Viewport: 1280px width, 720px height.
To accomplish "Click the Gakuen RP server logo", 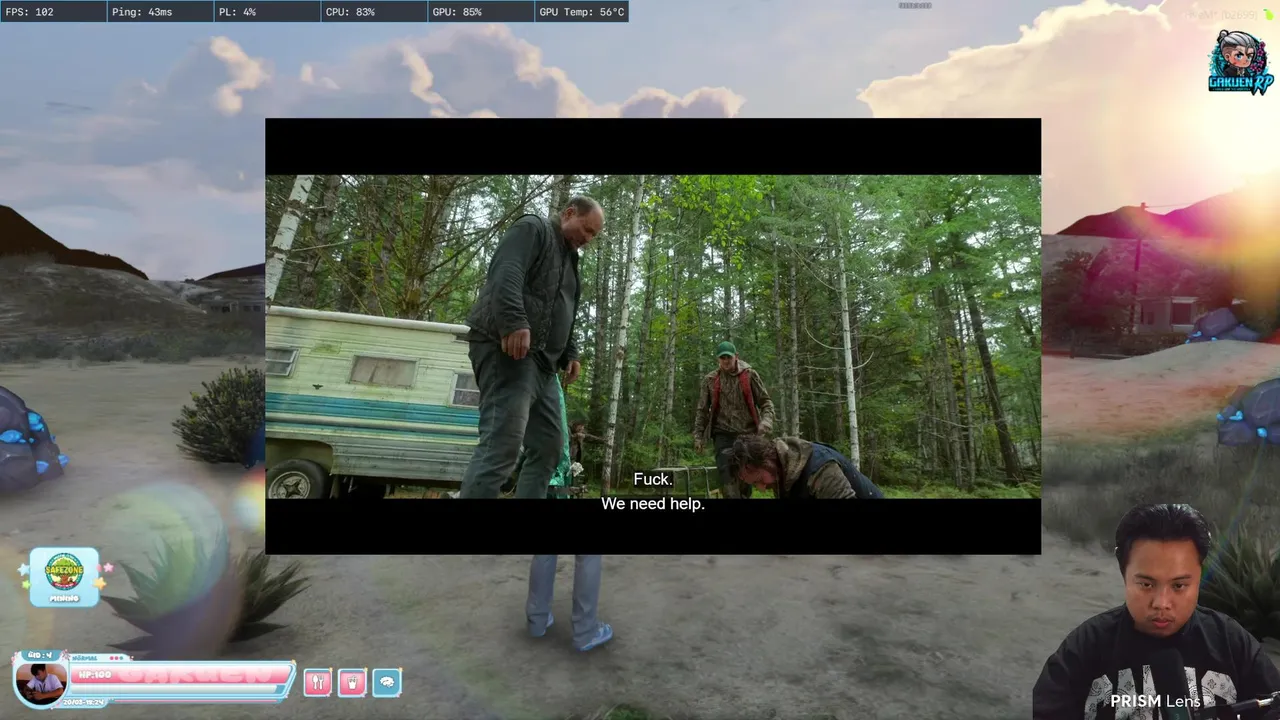I will click(x=1241, y=62).
